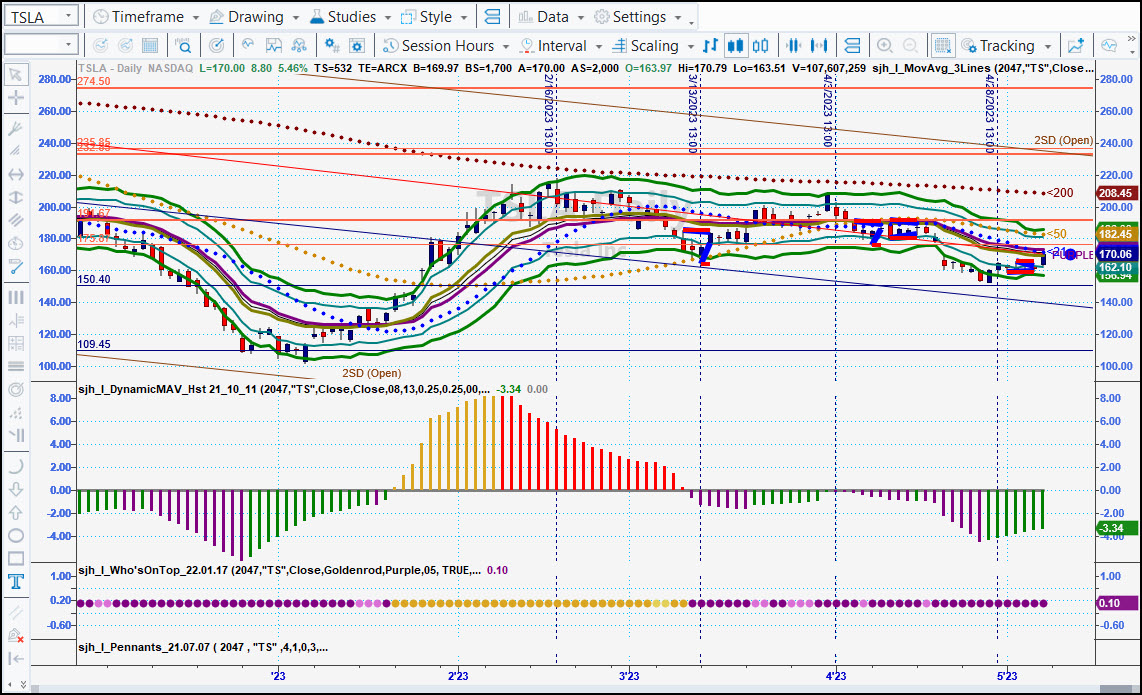Click the sjh_I_MovAvg_3Lines study label
The width and height of the screenshot is (1142, 695).
pyautogui.click(x=982, y=68)
